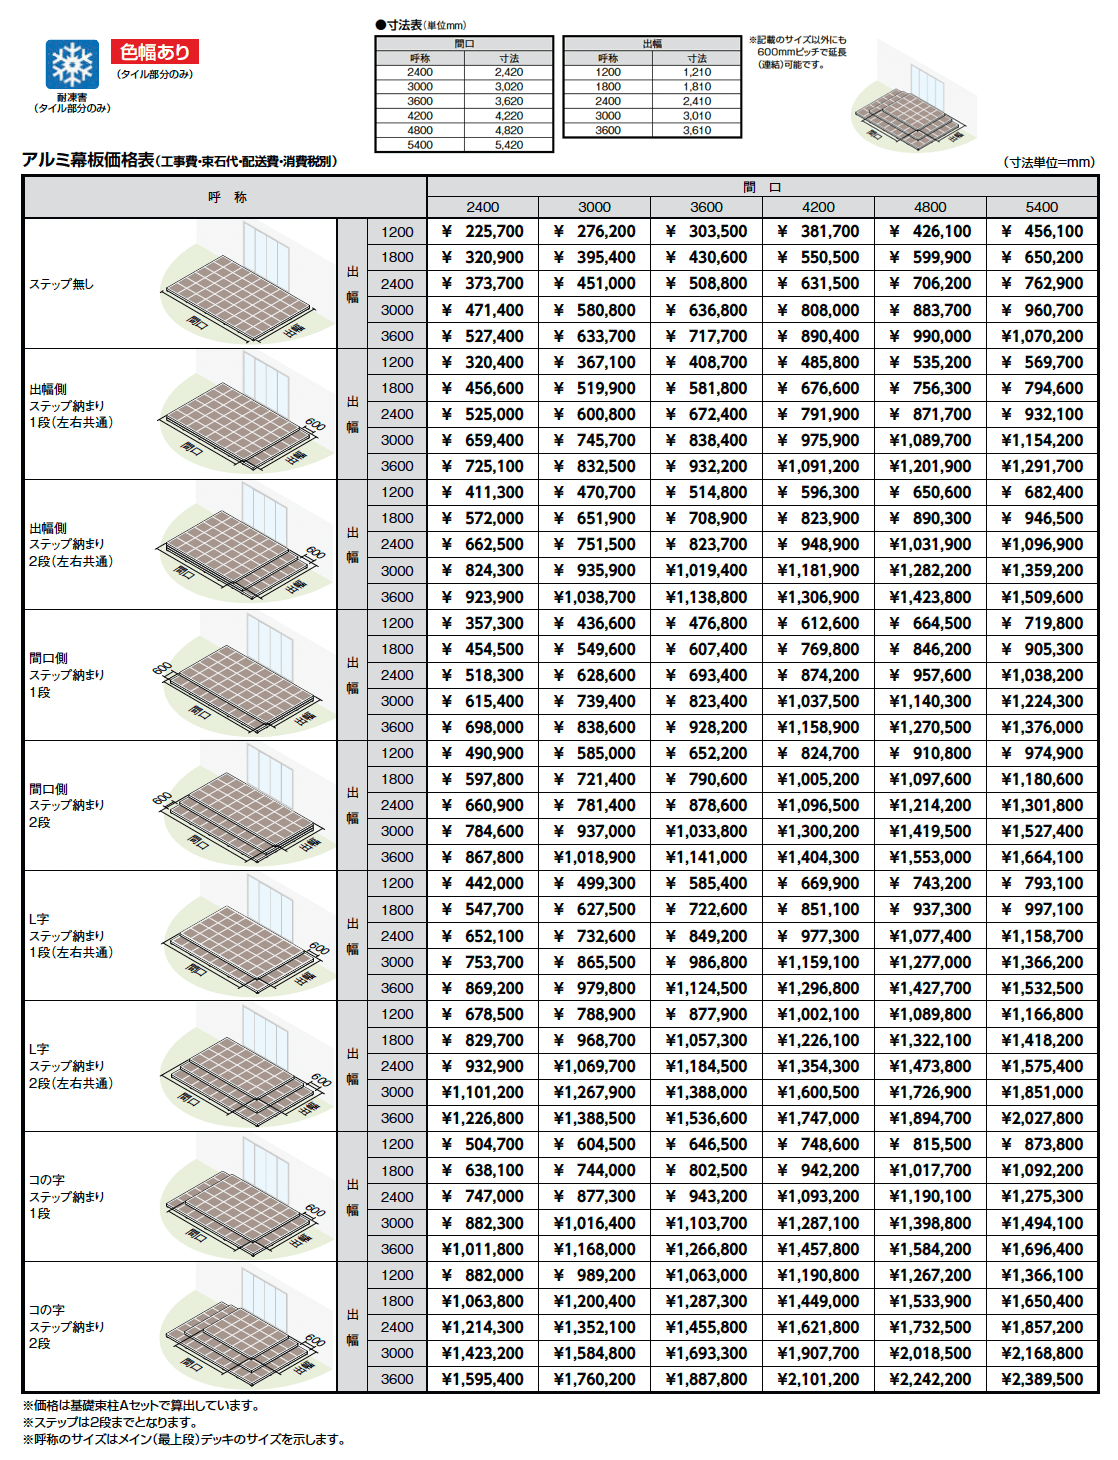This screenshot has width=1118, height=1460.
Task: Select the ¥225,700 price cell
Action: pyautogui.click(x=482, y=231)
